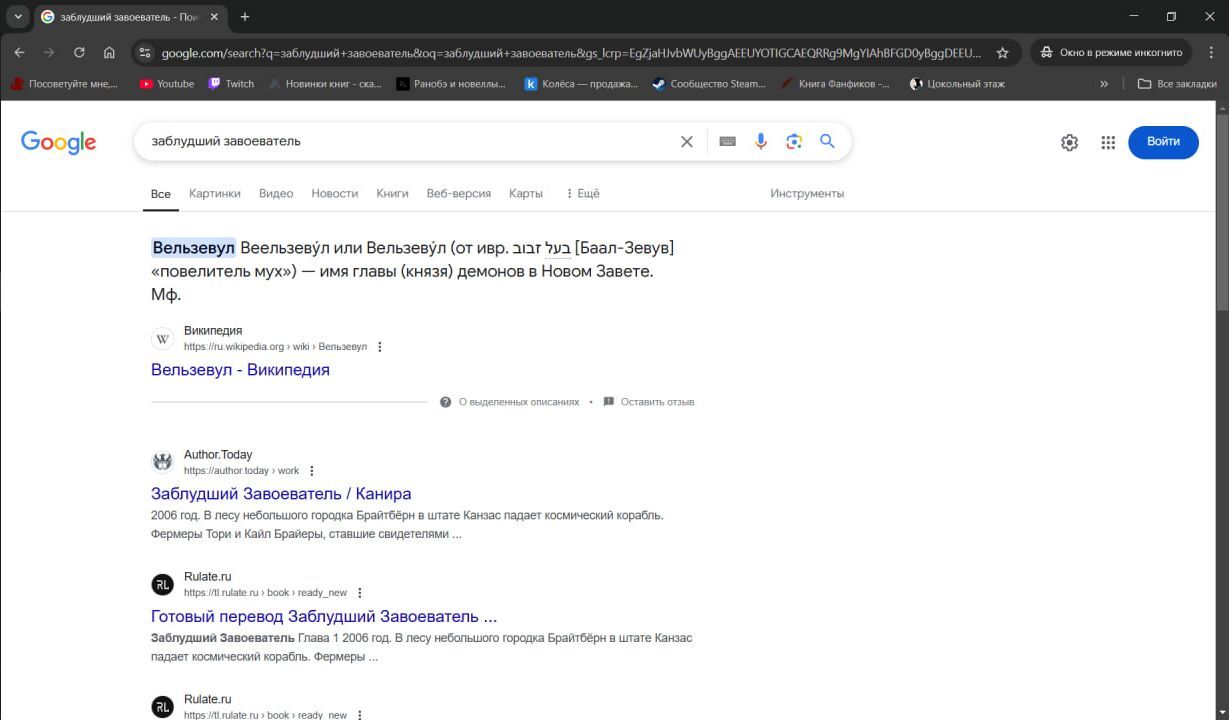Expand the 'Ещё' search filters menu

(582, 193)
